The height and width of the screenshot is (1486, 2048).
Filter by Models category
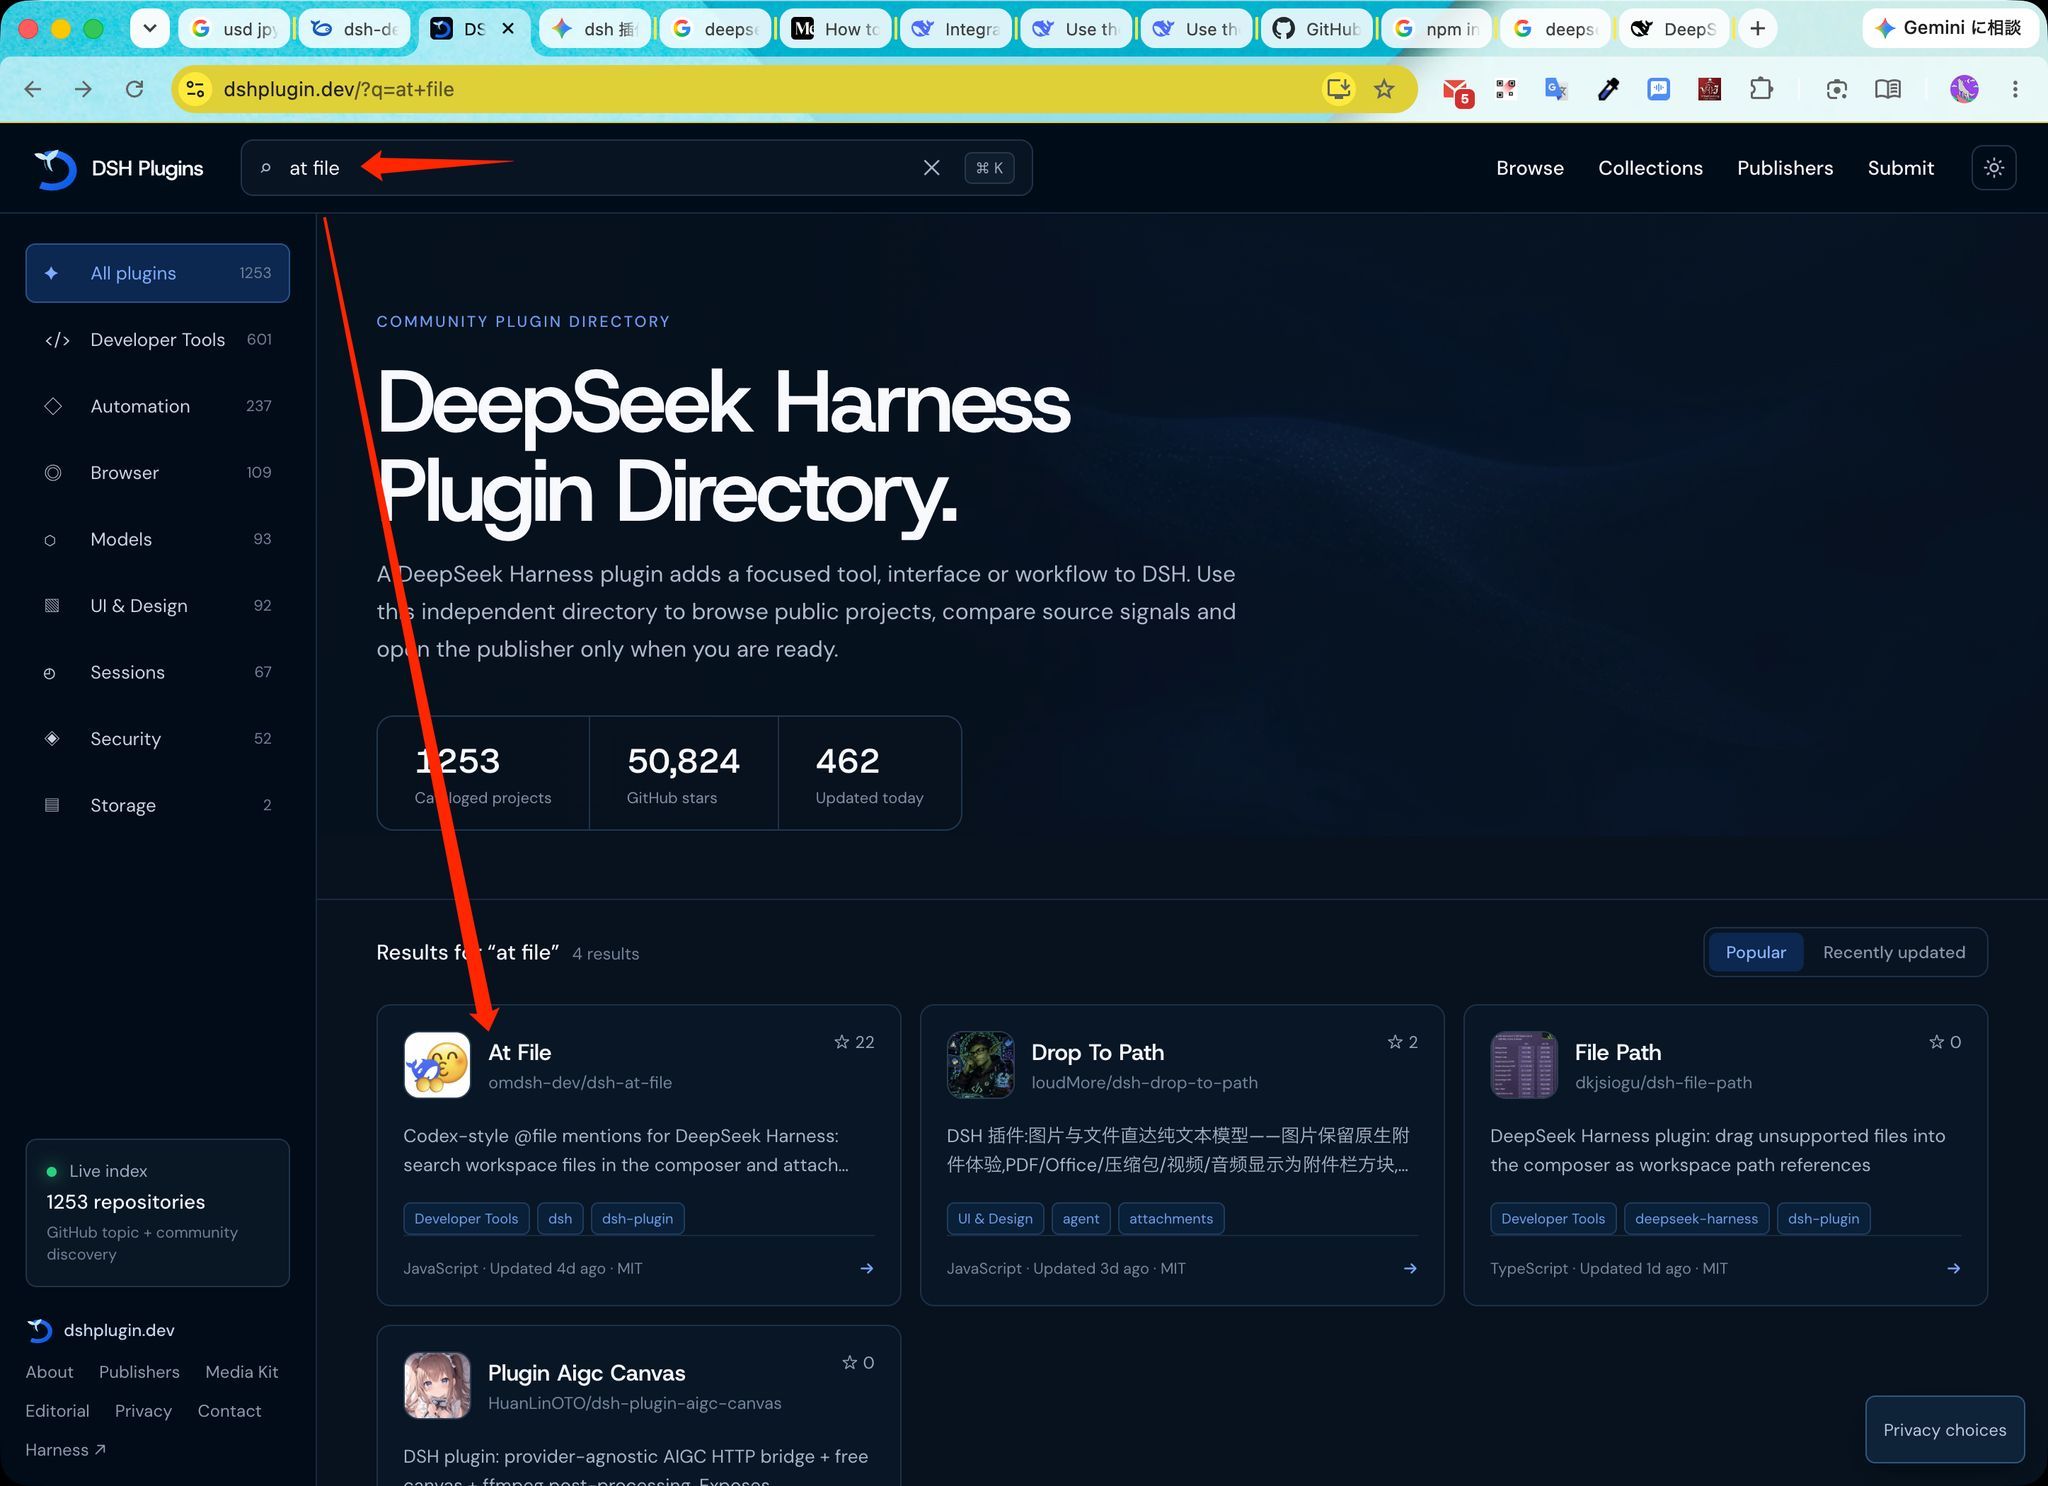tap(158, 539)
